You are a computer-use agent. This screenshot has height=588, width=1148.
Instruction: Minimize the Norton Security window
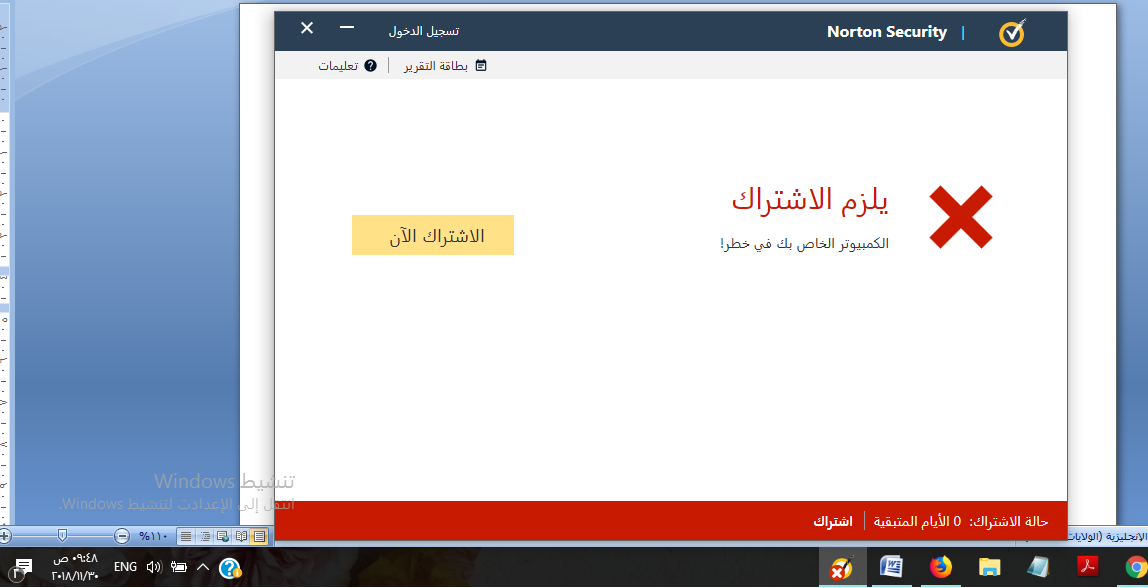[347, 28]
